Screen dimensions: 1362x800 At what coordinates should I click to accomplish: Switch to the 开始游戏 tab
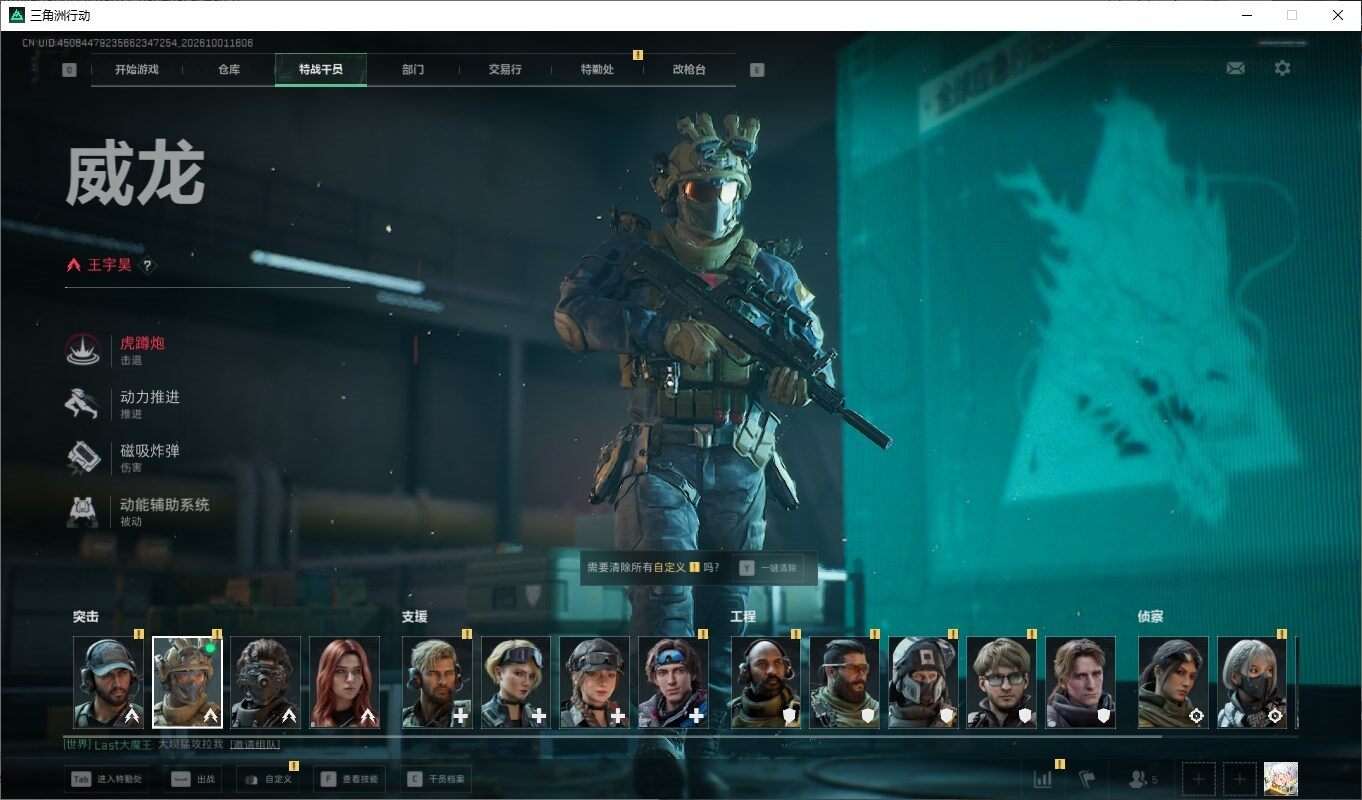(137, 70)
